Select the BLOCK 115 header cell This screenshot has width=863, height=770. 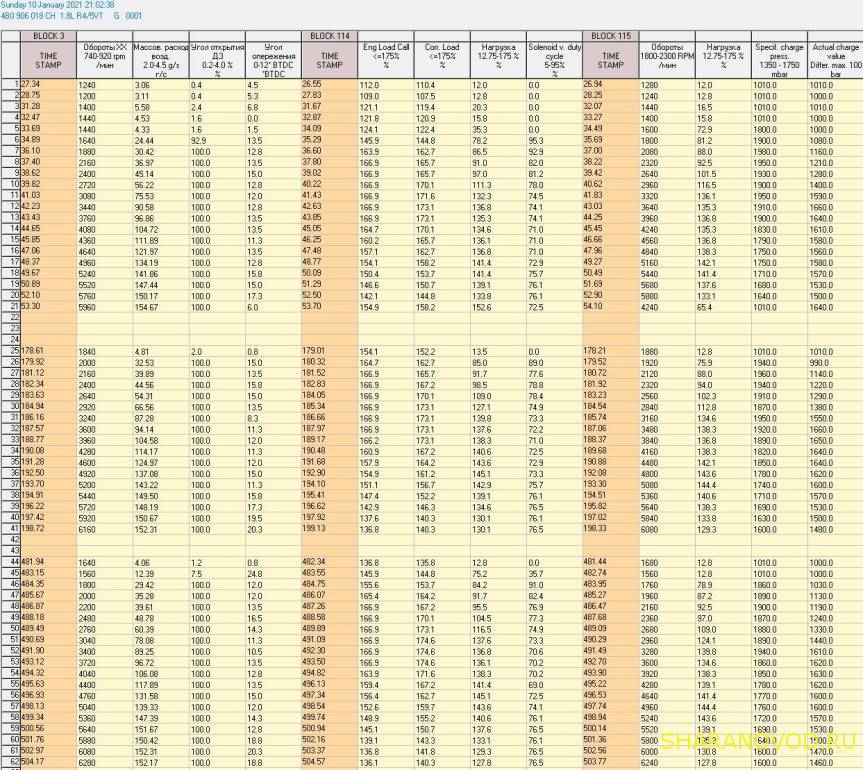pos(610,35)
